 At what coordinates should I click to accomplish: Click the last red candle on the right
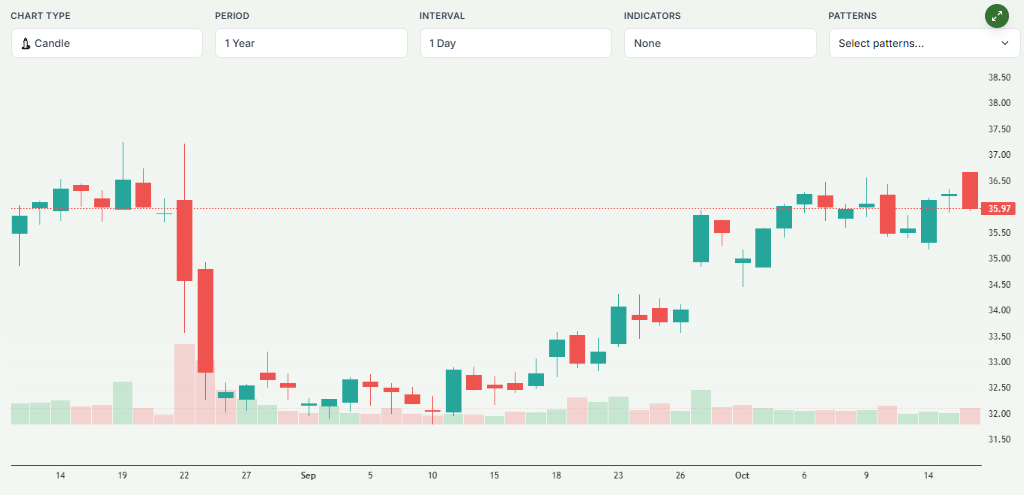pos(970,190)
